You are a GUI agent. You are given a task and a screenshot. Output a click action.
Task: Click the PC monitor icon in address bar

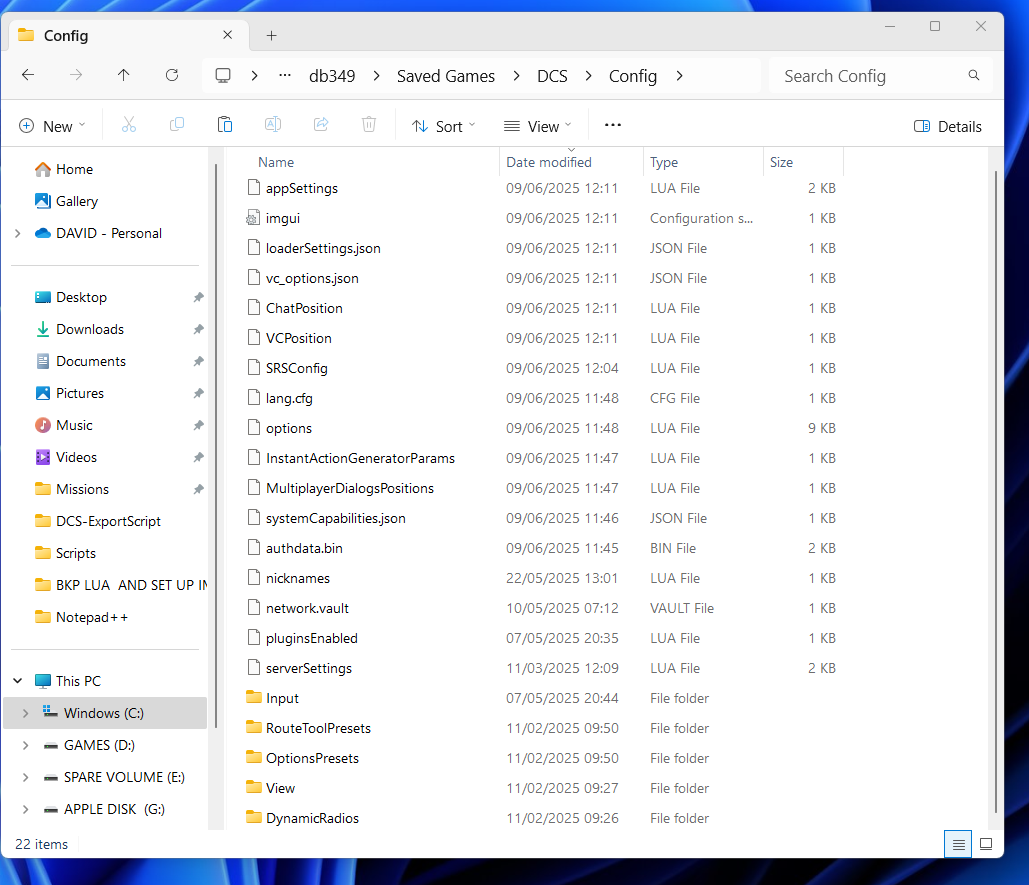point(223,75)
